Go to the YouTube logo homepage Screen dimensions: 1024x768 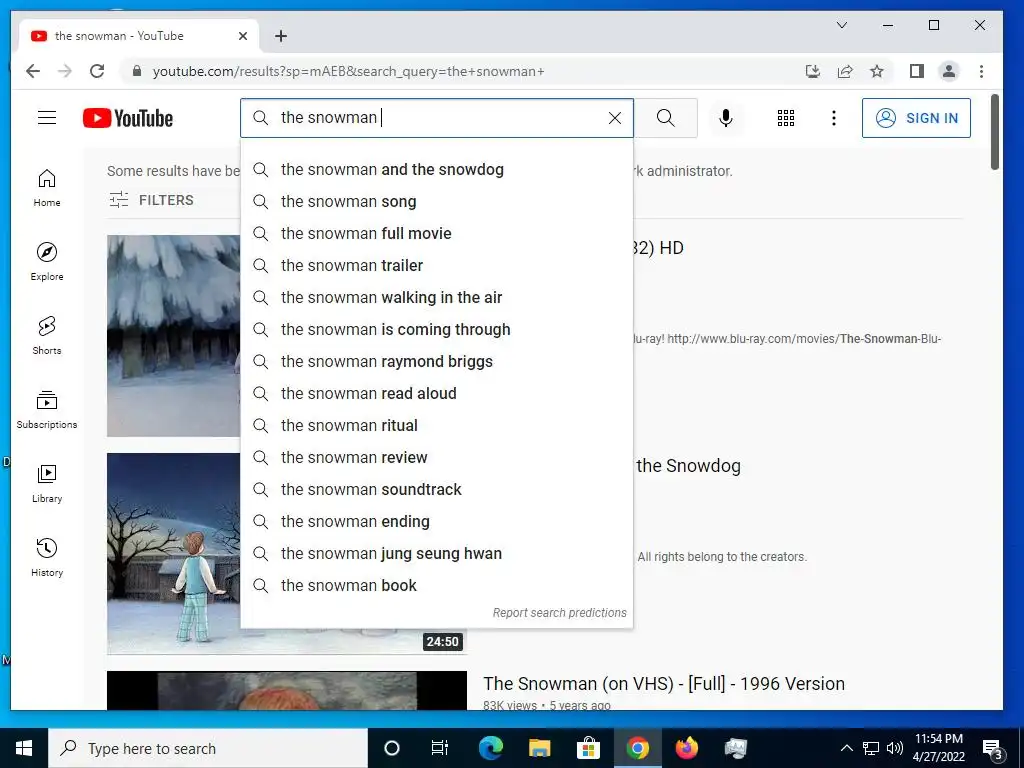pyautogui.click(x=128, y=118)
